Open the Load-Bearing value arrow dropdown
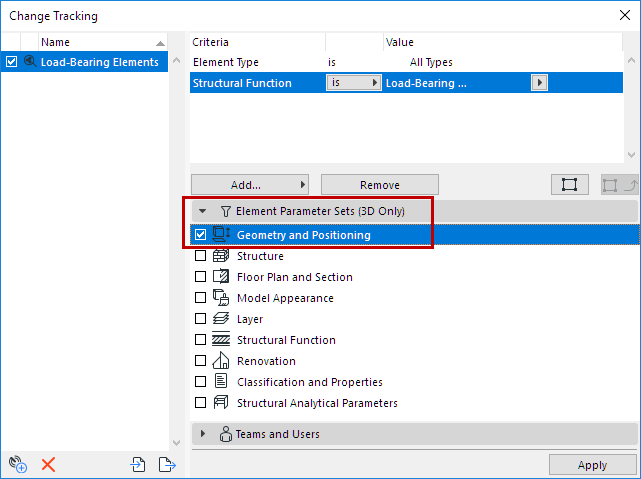Viewport: 641px width, 479px height. [540, 83]
